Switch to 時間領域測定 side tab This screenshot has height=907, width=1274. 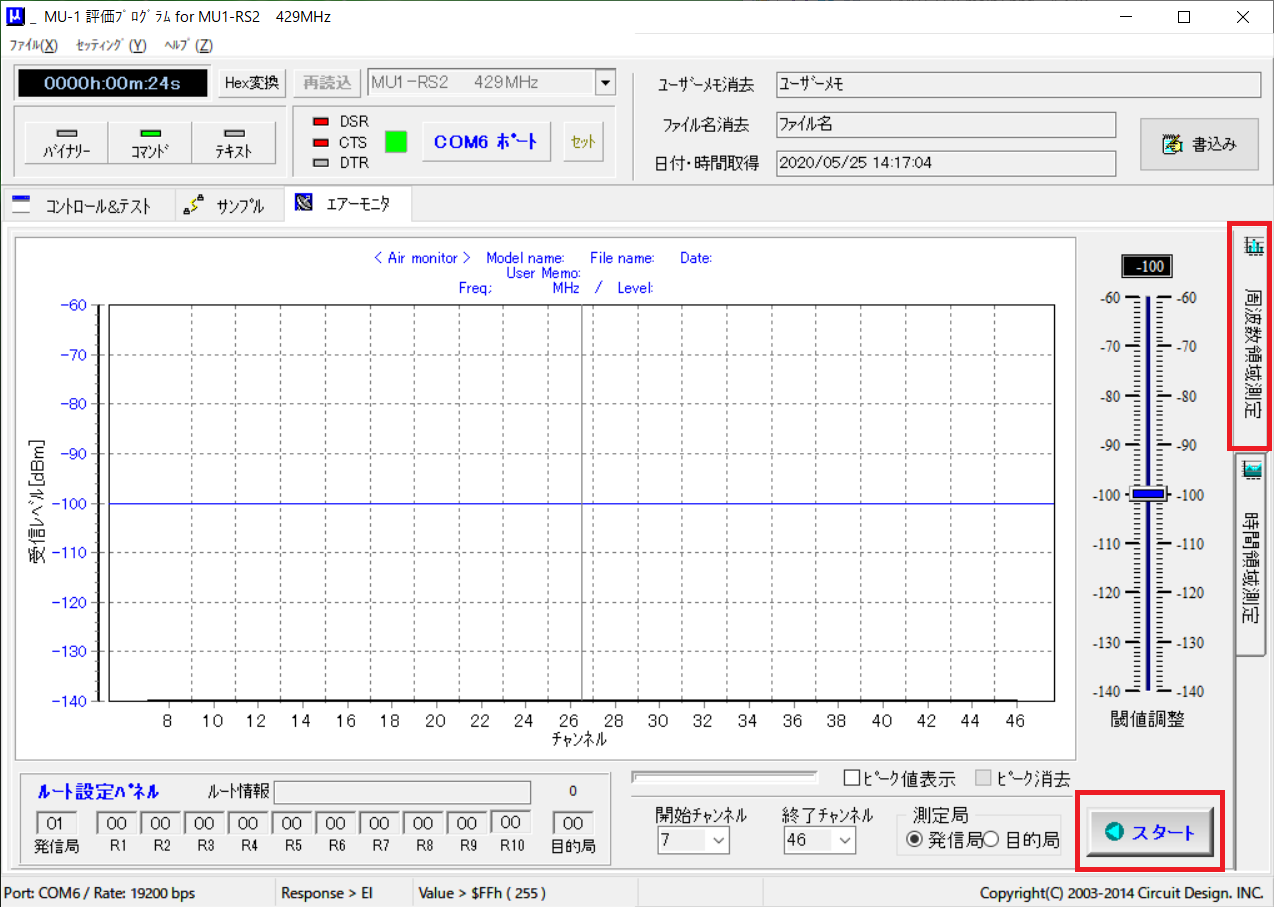click(x=1251, y=555)
